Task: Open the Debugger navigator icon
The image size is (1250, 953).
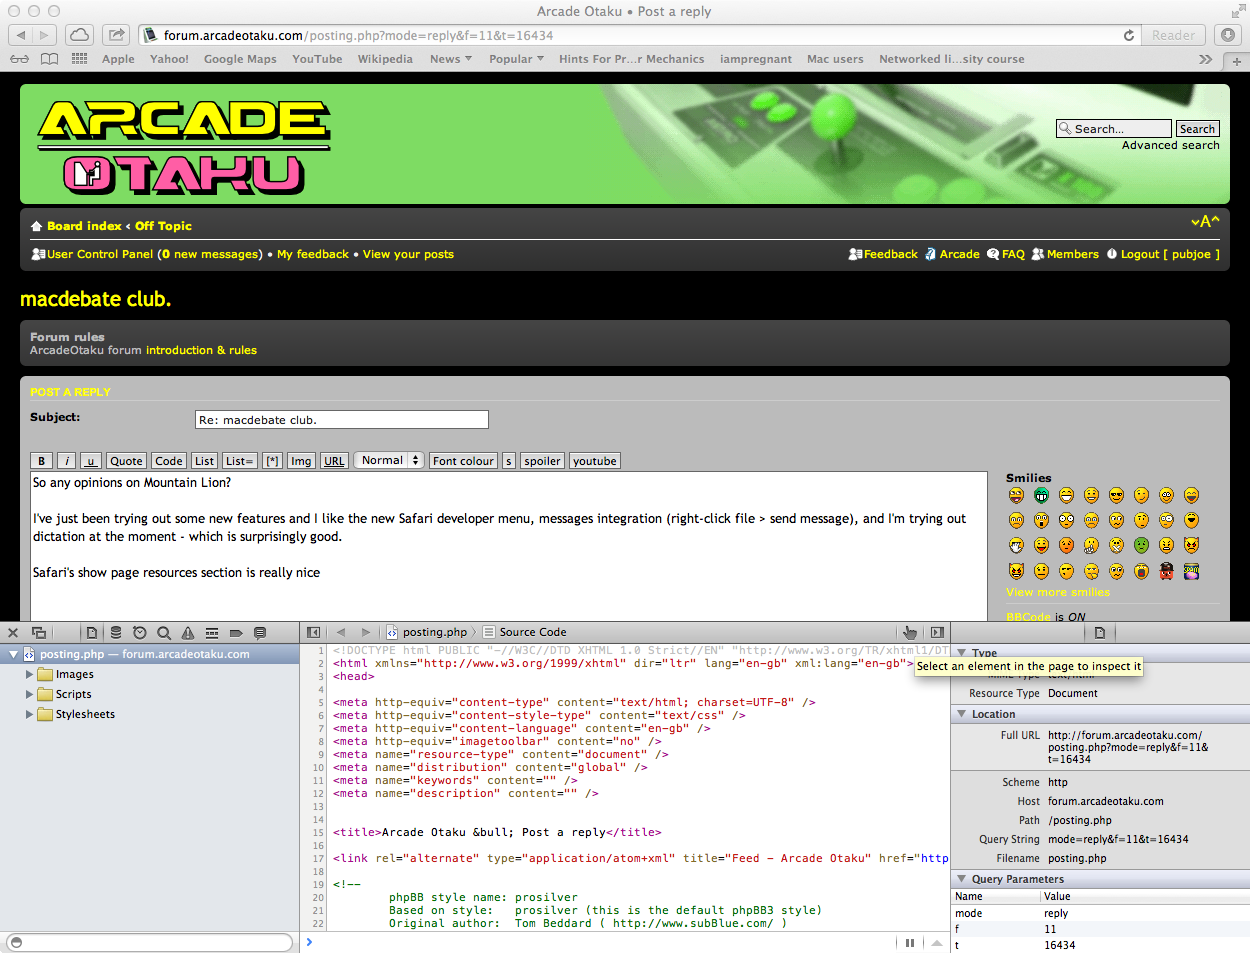Action: 212,632
